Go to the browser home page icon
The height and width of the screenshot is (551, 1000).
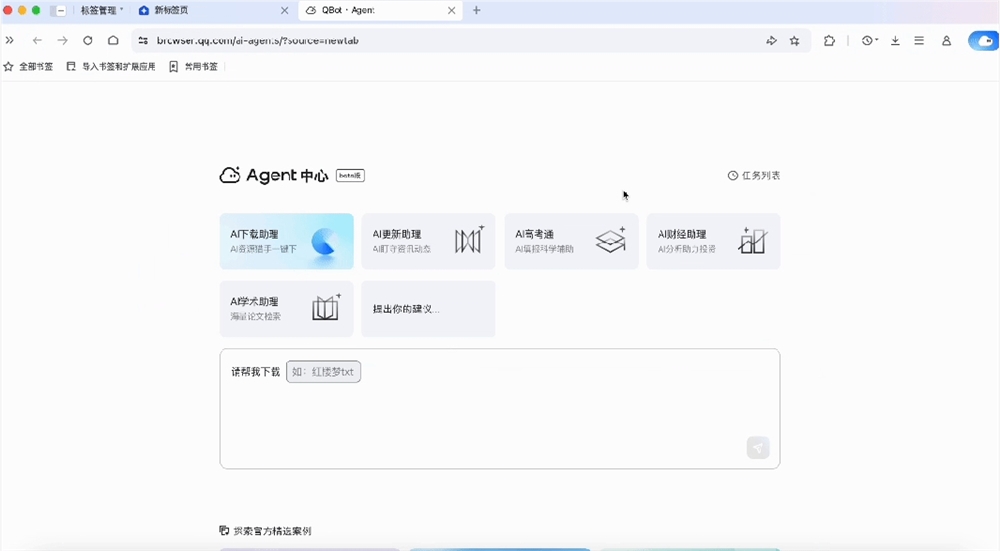(x=113, y=41)
